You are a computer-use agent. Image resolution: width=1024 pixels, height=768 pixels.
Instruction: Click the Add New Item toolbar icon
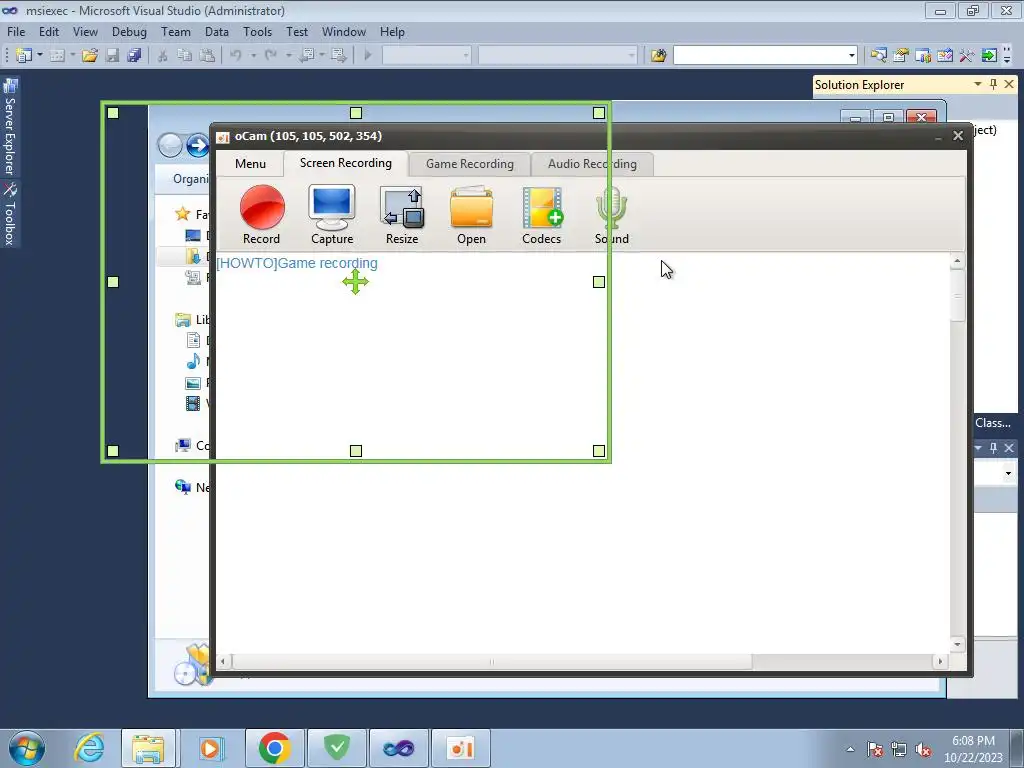[x=57, y=56]
